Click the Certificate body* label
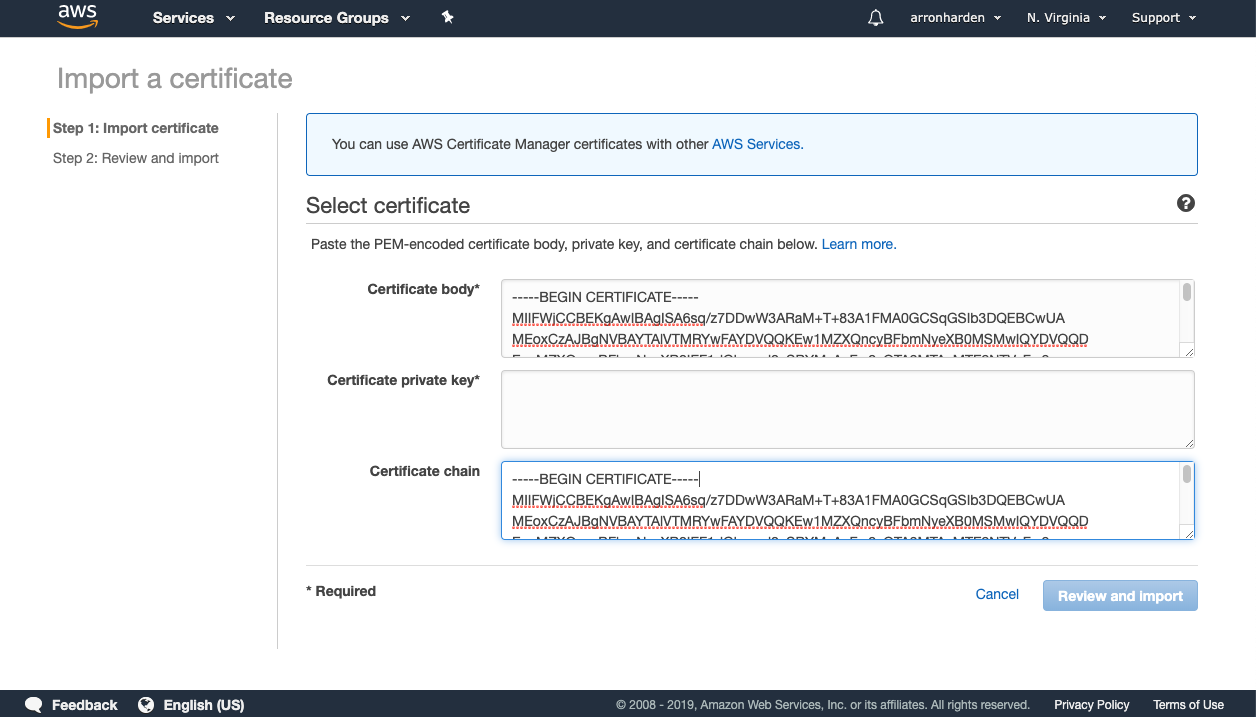Screen dimensions: 1256x717 click(424, 289)
